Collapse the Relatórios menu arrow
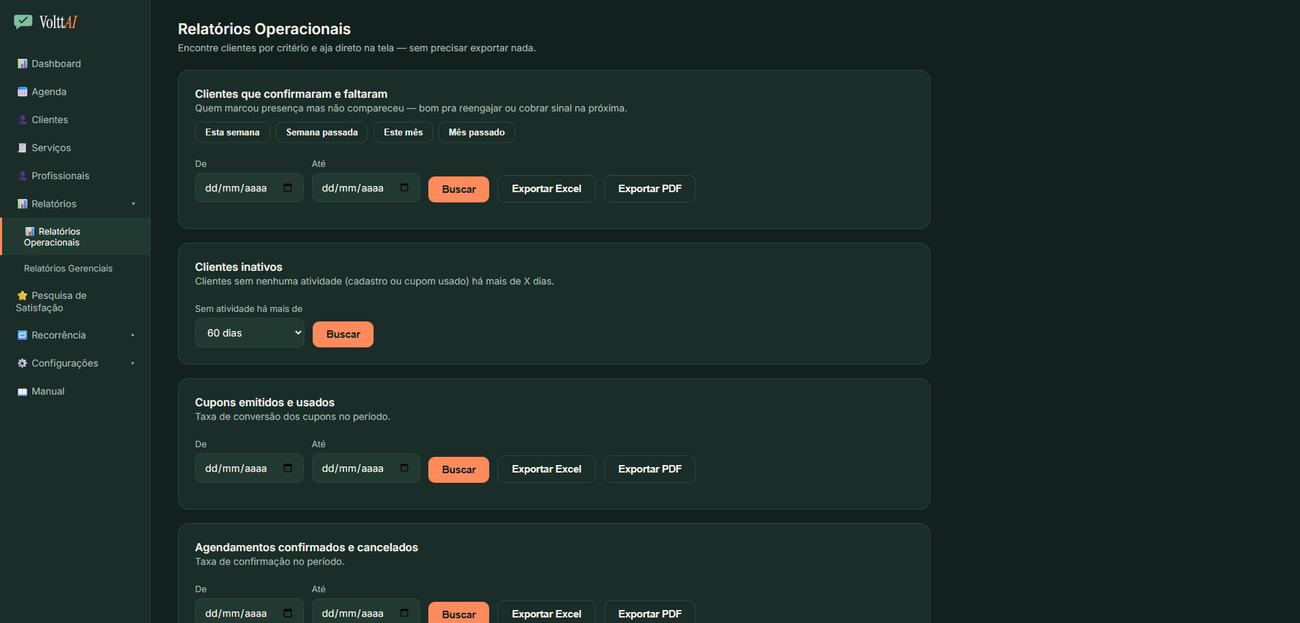The width and height of the screenshot is (1300, 623). point(133,204)
